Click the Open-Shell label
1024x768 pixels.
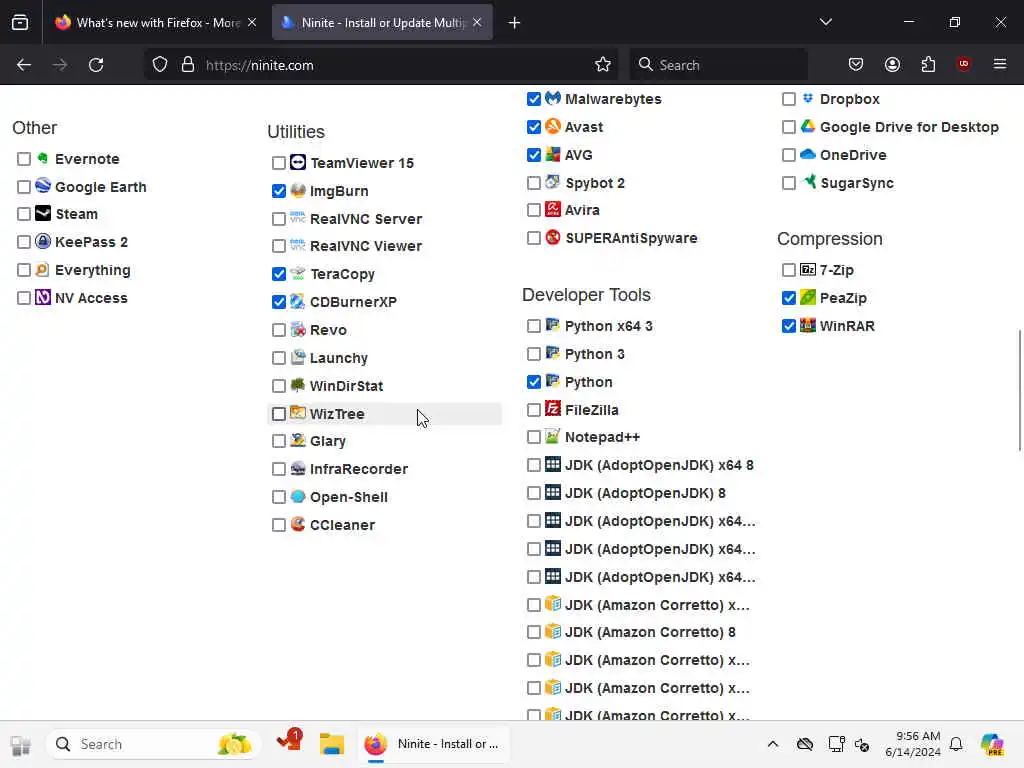pyautogui.click(x=349, y=497)
